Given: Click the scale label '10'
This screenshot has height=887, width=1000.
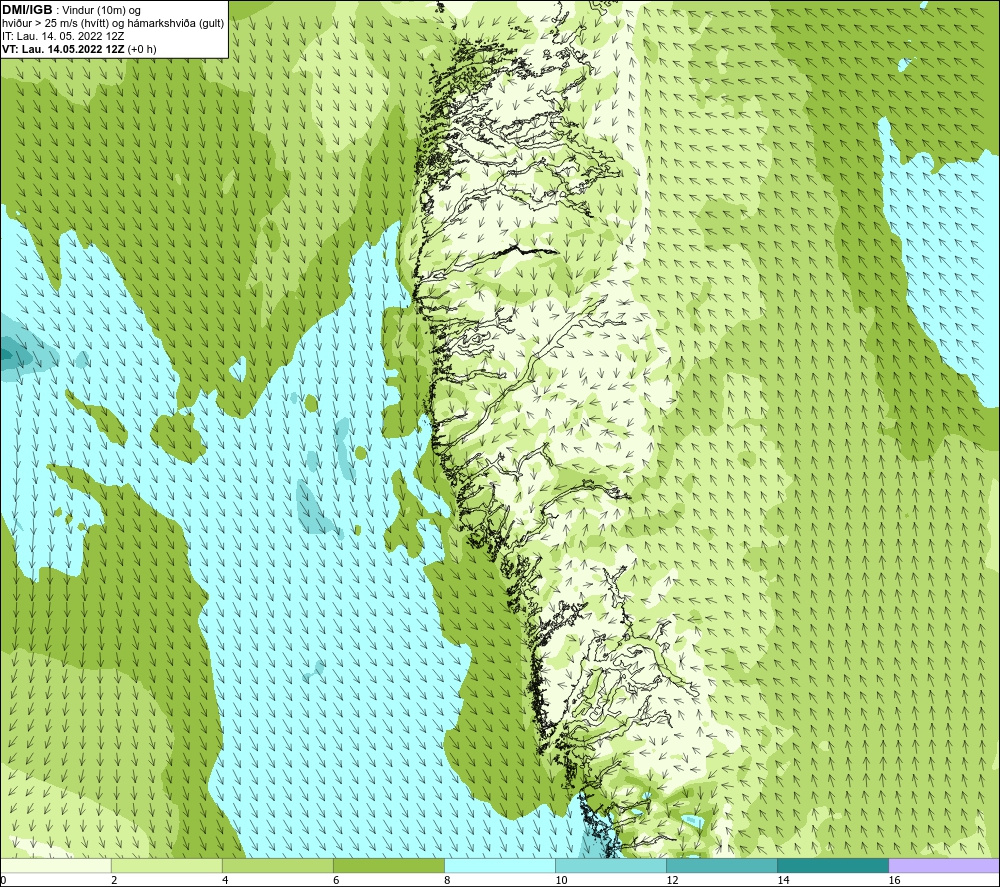Looking at the screenshot, I should (561, 881).
